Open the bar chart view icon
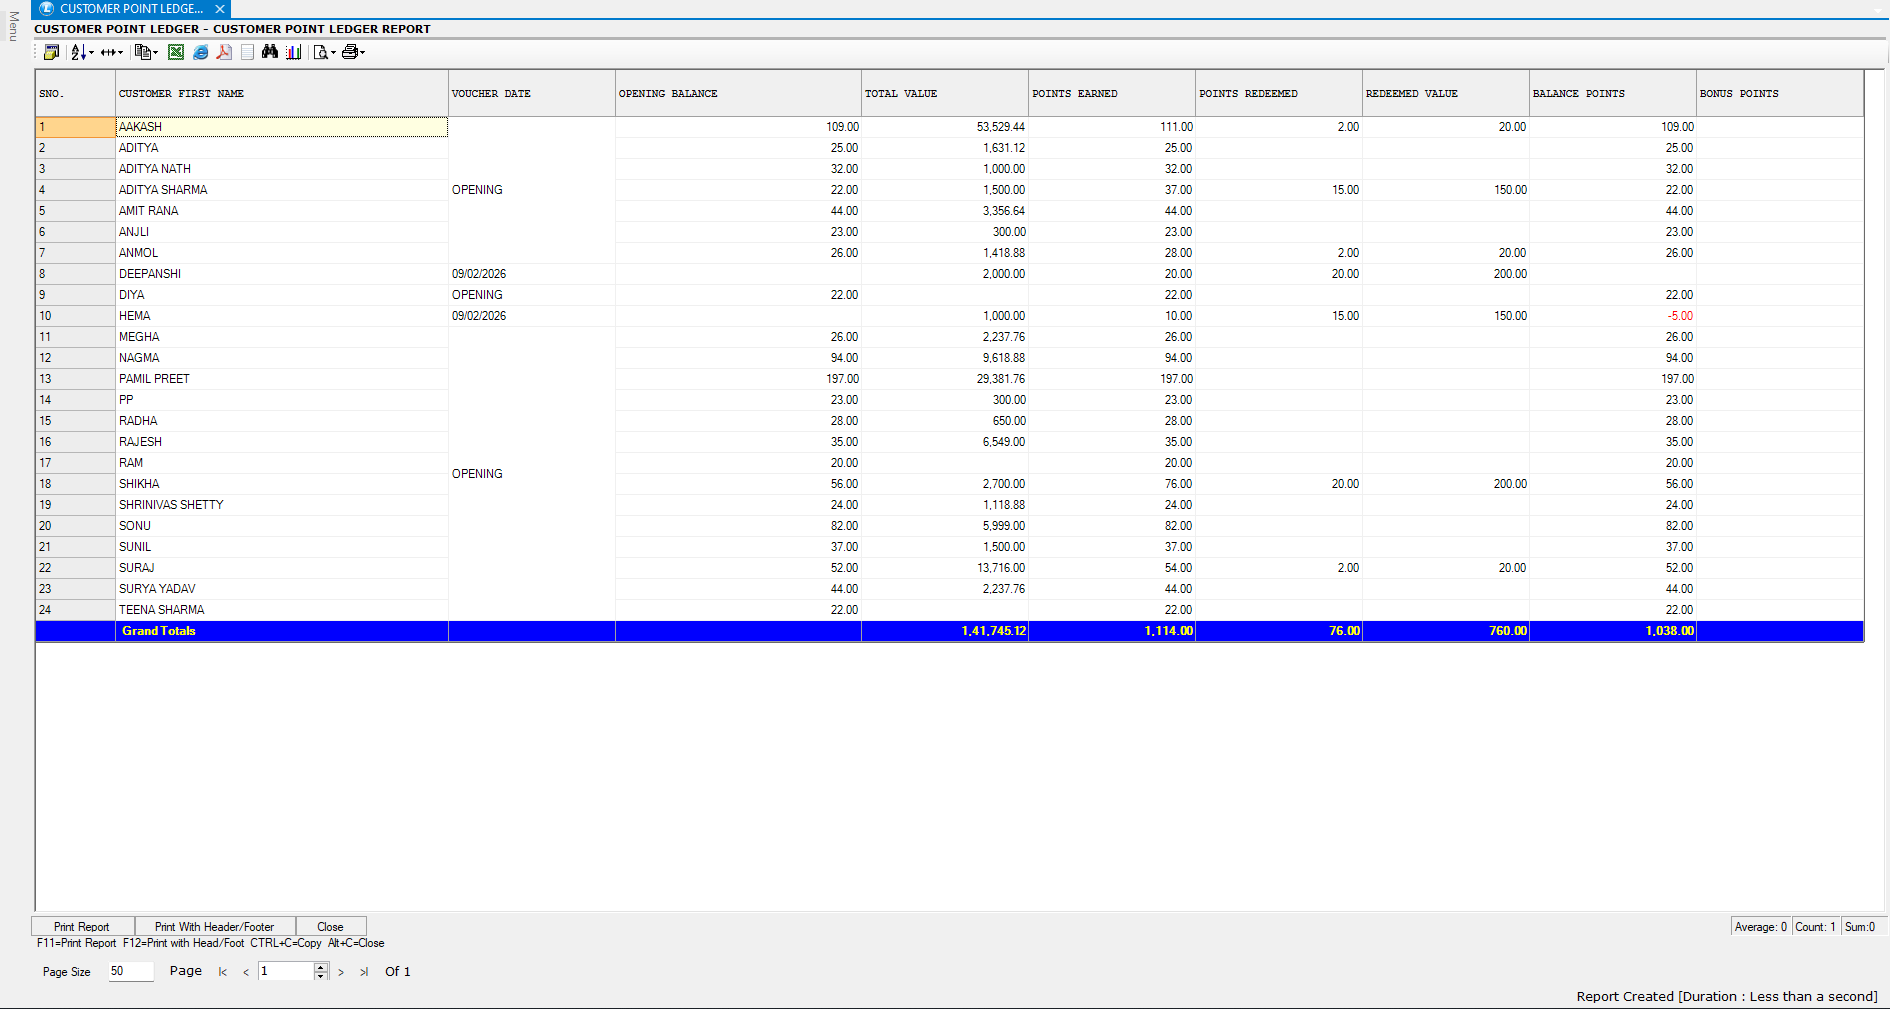This screenshot has width=1890, height=1009. 294,52
